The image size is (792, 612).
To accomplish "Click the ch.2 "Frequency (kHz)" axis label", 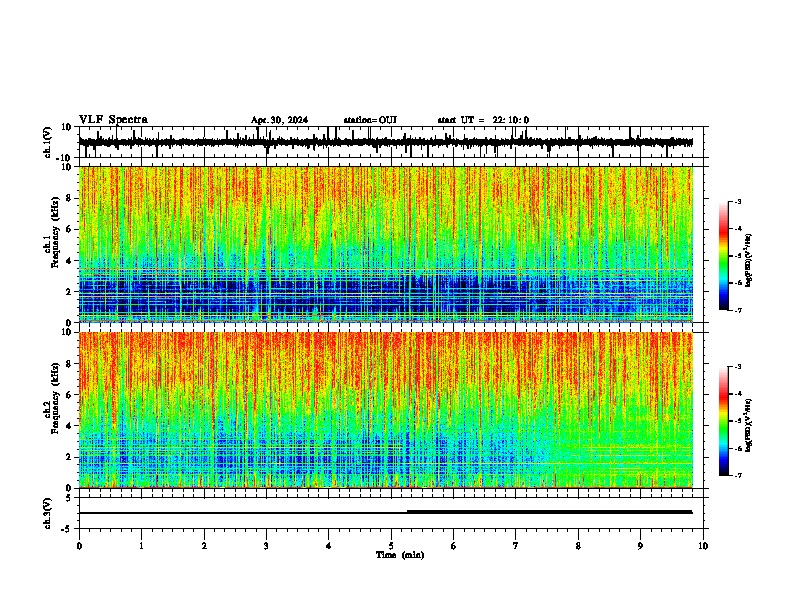I will point(55,398).
